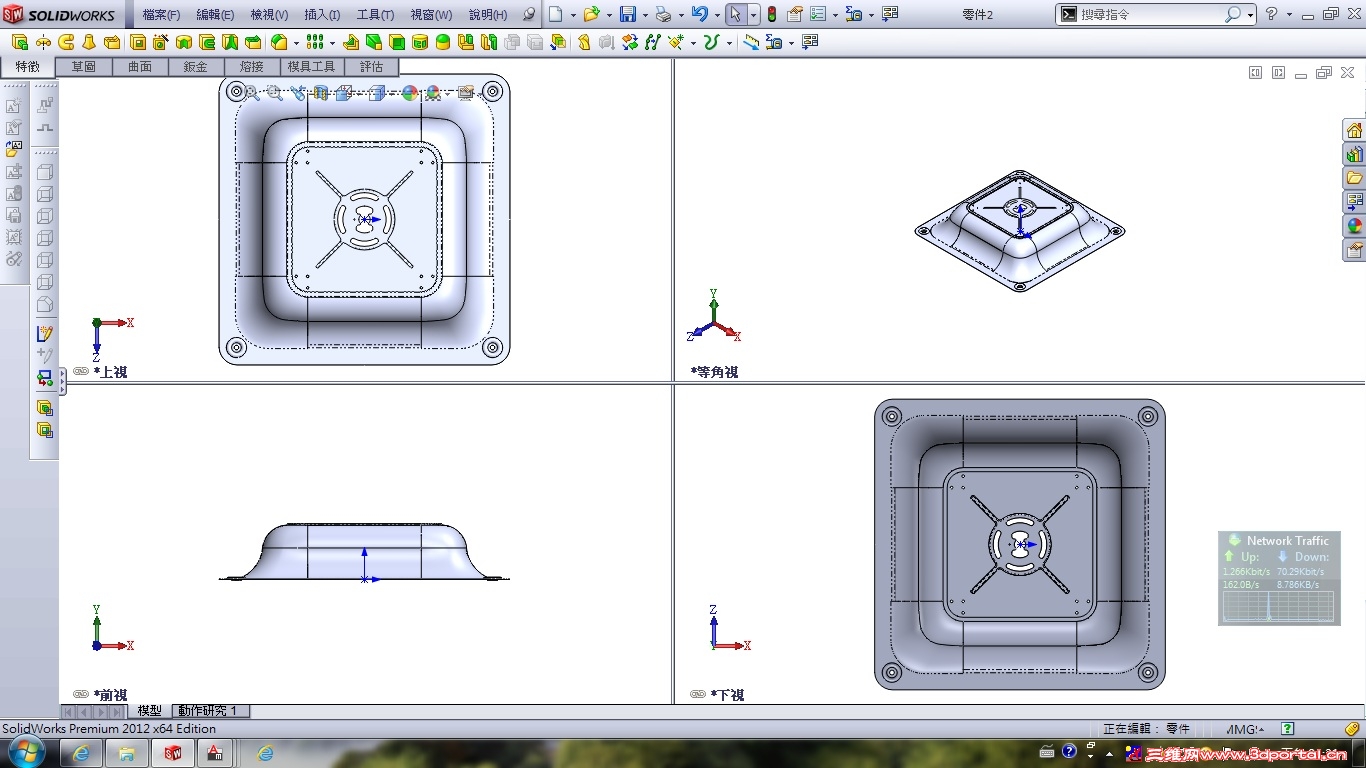The width and height of the screenshot is (1366, 768).
Task: Switch to the 鈑金 tab
Action: pyautogui.click(x=196, y=67)
